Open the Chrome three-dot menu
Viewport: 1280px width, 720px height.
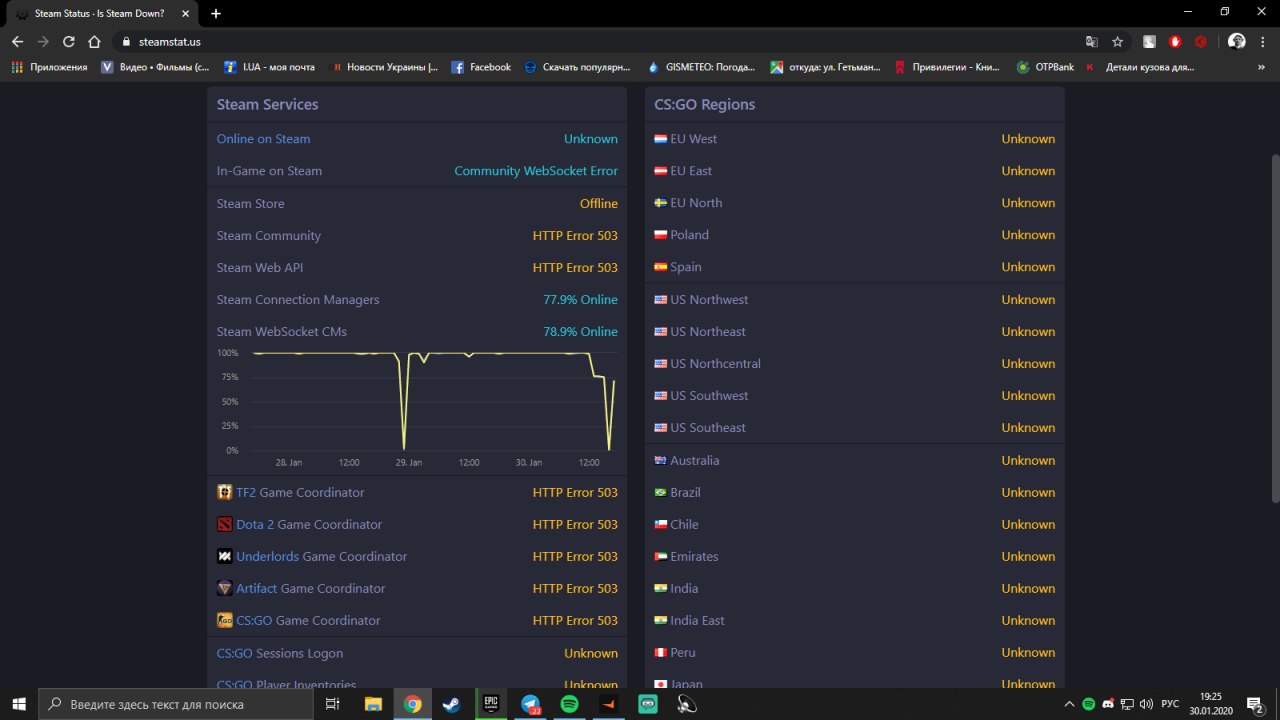(x=1263, y=42)
